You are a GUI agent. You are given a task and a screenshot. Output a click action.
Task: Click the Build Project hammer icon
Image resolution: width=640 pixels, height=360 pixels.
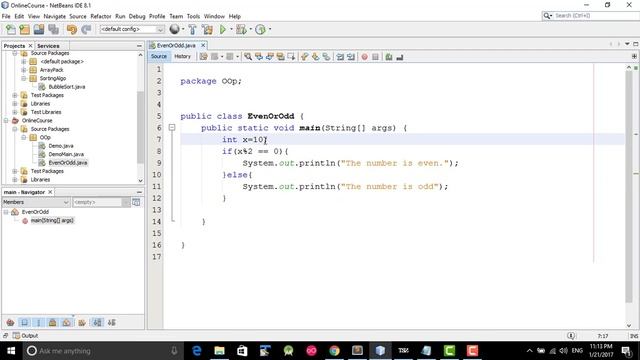click(x=192, y=29)
